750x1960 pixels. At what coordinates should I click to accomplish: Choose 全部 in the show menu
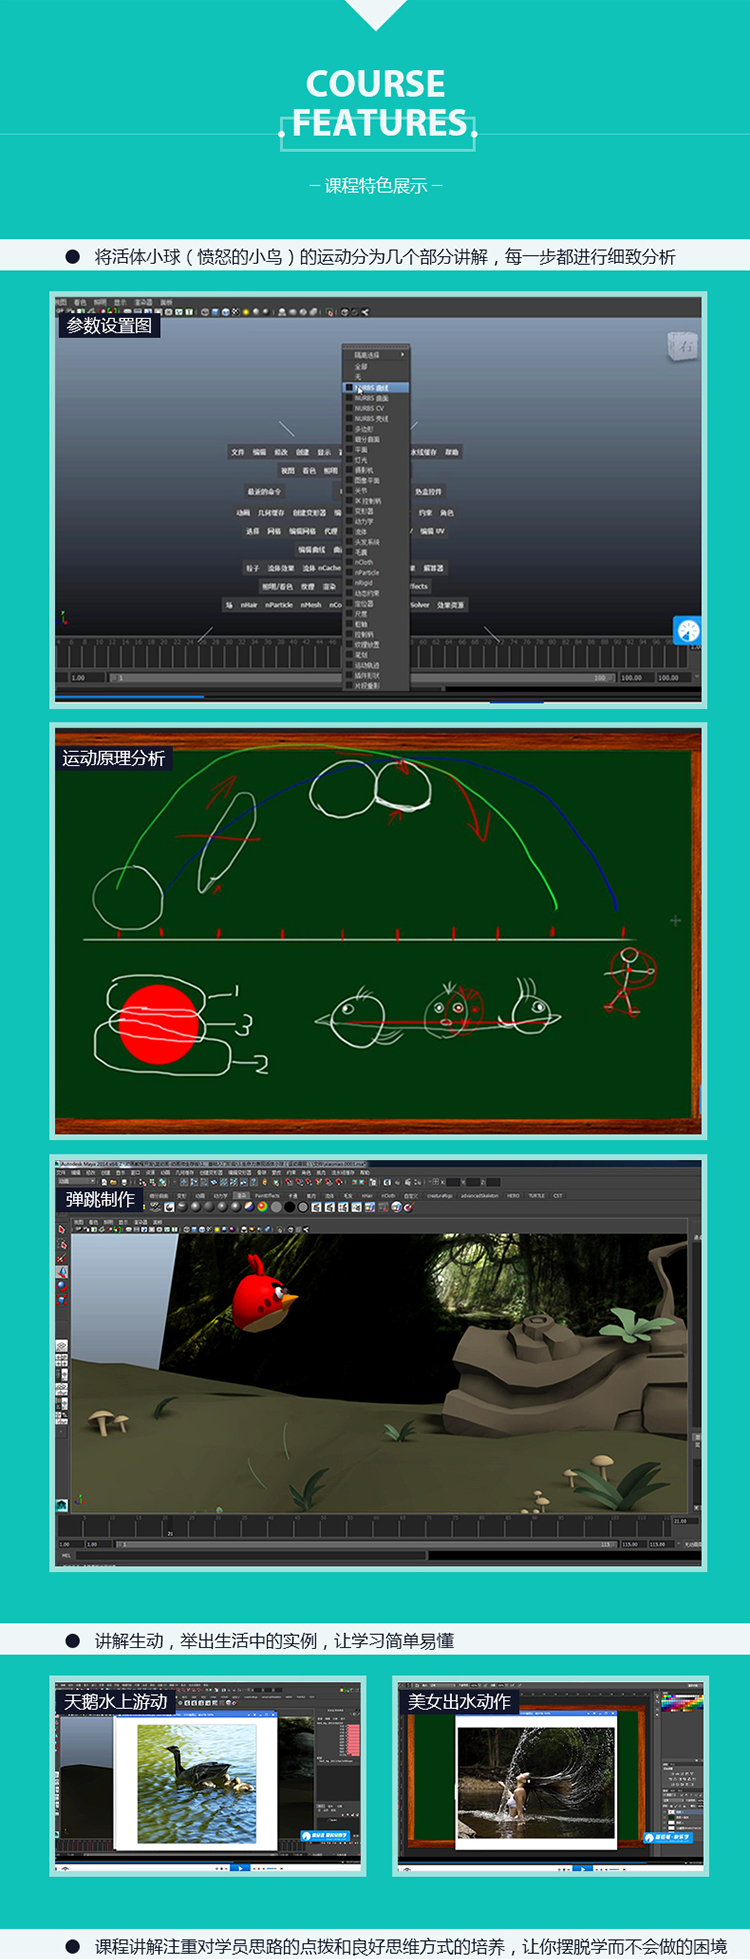[361, 366]
